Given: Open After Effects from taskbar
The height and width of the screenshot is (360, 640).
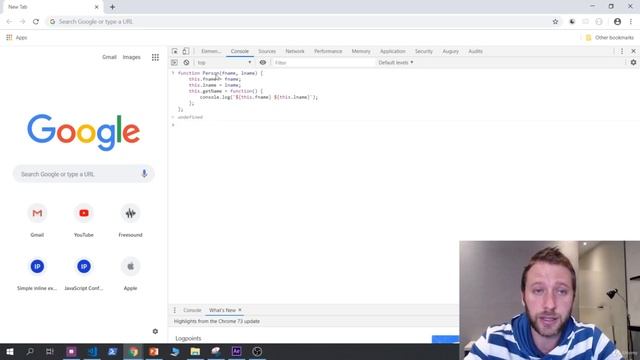Looking at the screenshot, I should [x=236, y=351].
